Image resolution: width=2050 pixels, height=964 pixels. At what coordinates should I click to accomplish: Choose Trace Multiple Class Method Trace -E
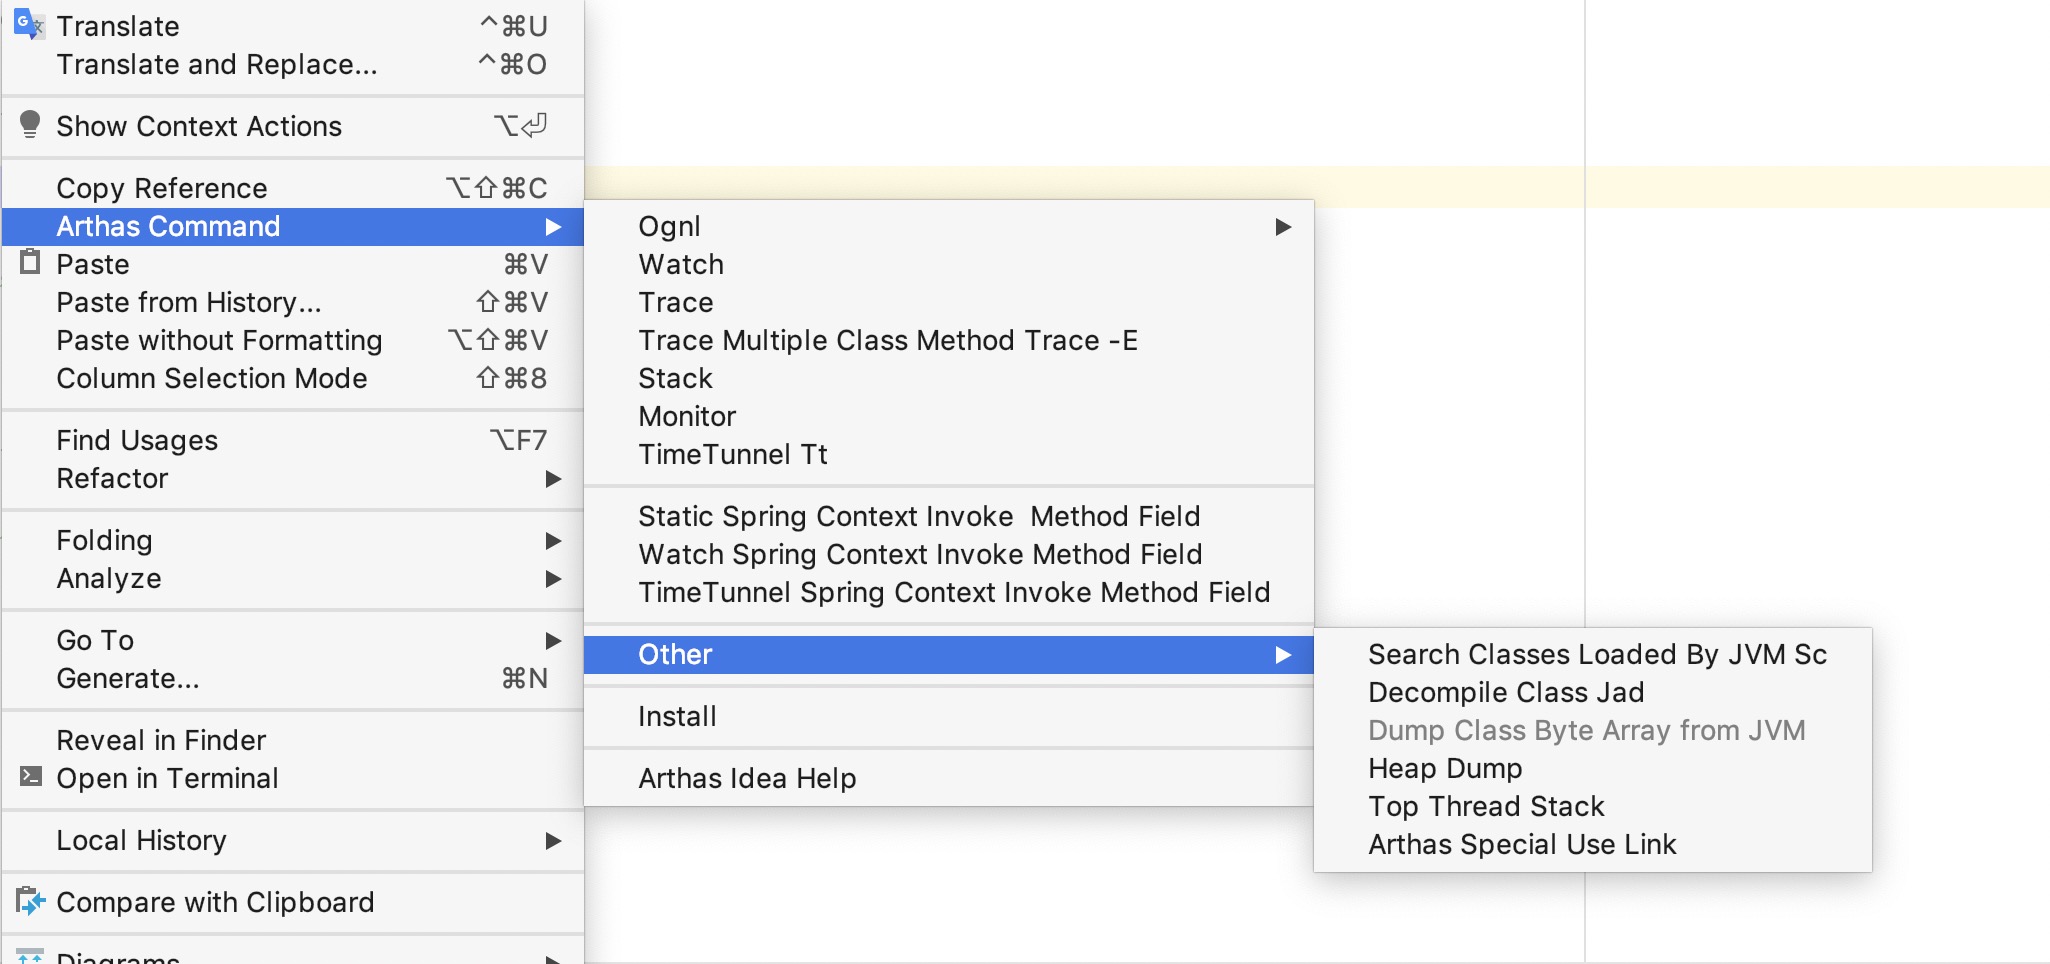click(x=948, y=340)
